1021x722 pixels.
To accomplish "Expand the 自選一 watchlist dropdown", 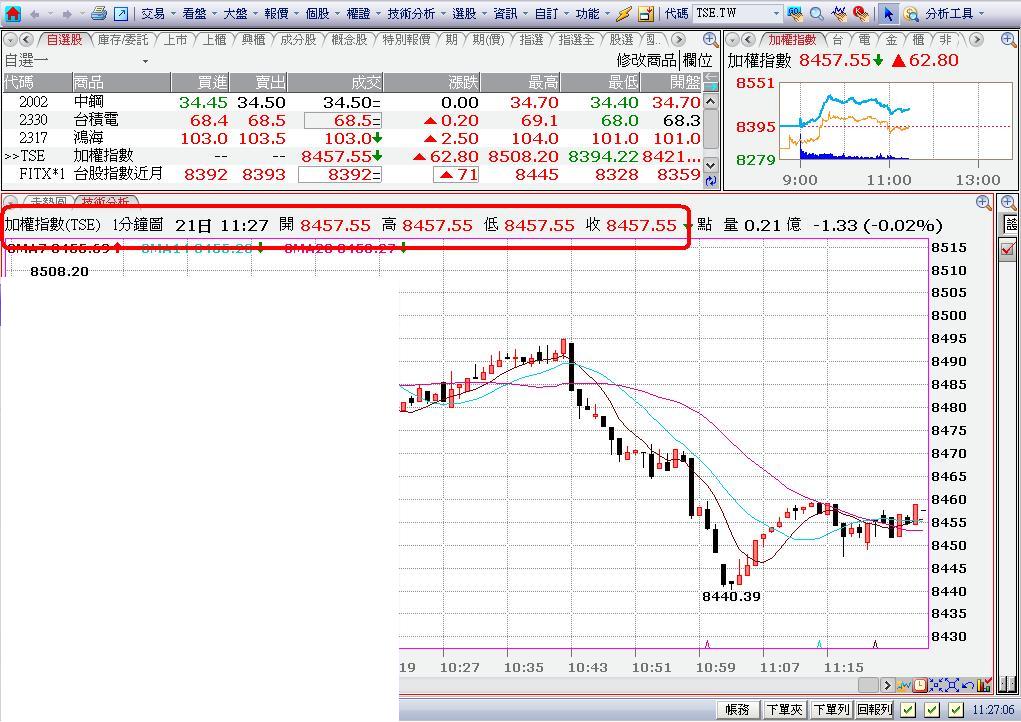I will click(145, 61).
